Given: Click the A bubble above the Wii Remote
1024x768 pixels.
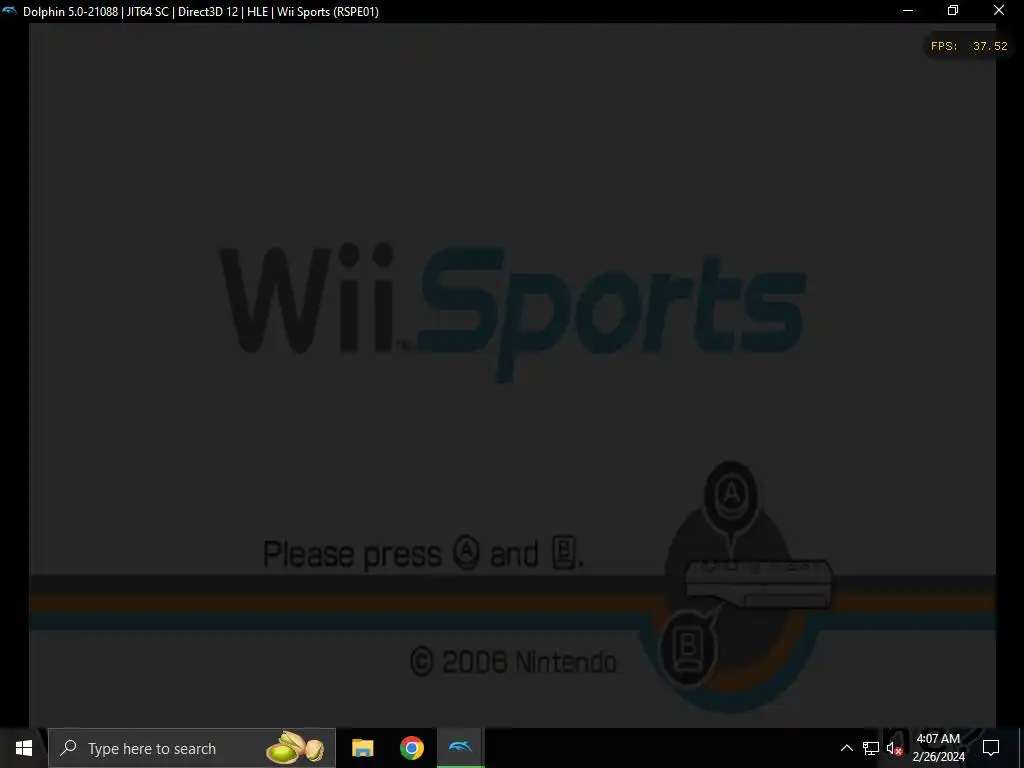Looking at the screenshot, I should pos(731,494).
